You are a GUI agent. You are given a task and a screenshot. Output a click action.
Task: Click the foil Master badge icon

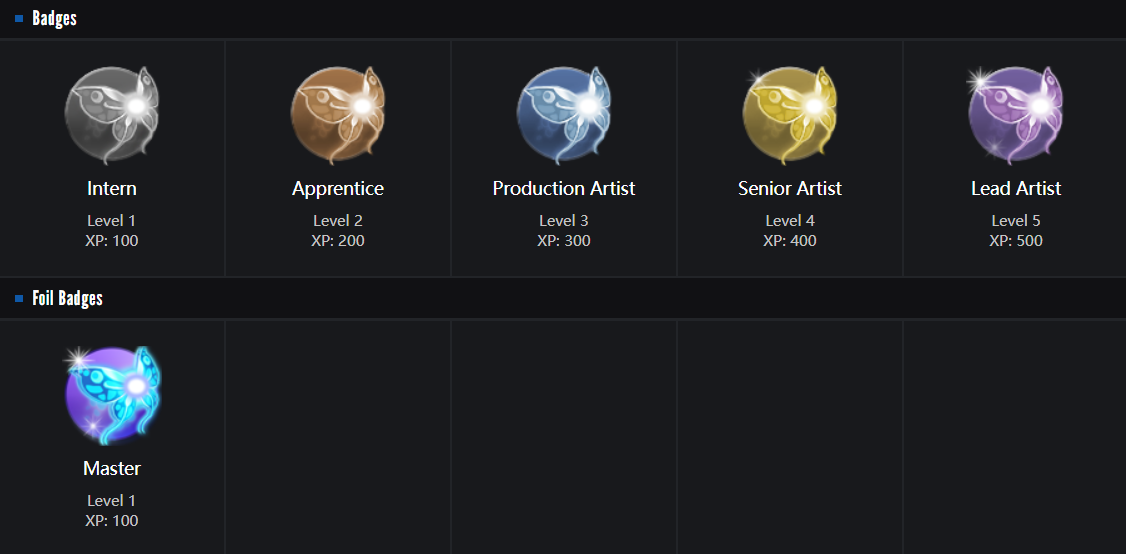(x=112, y=394)
